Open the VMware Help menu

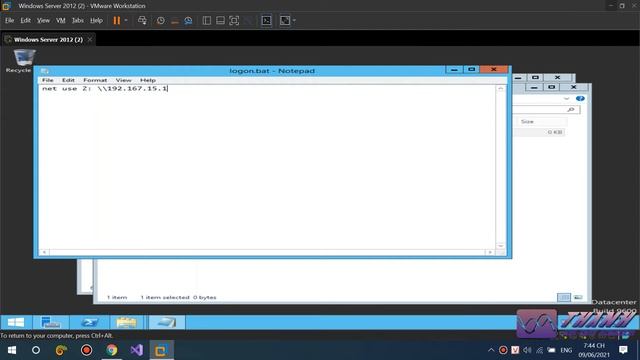[x=96, y=20]
